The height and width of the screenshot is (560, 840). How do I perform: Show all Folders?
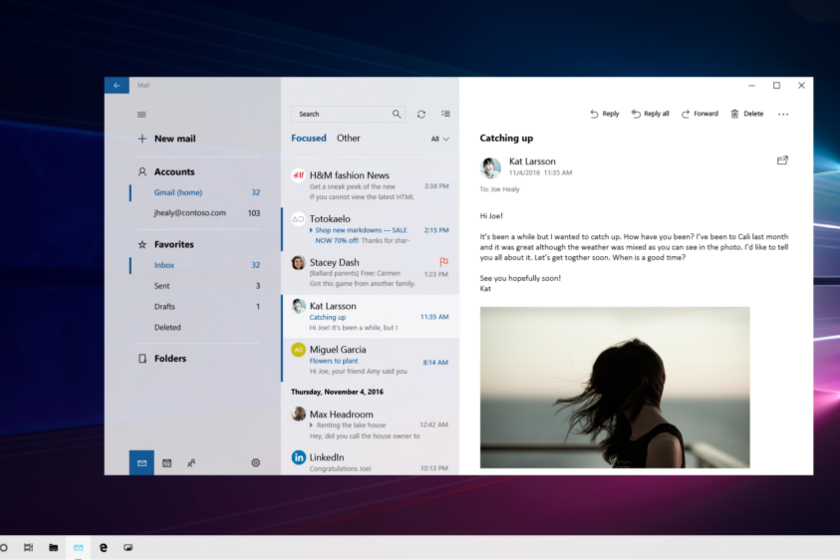[163, 359]
